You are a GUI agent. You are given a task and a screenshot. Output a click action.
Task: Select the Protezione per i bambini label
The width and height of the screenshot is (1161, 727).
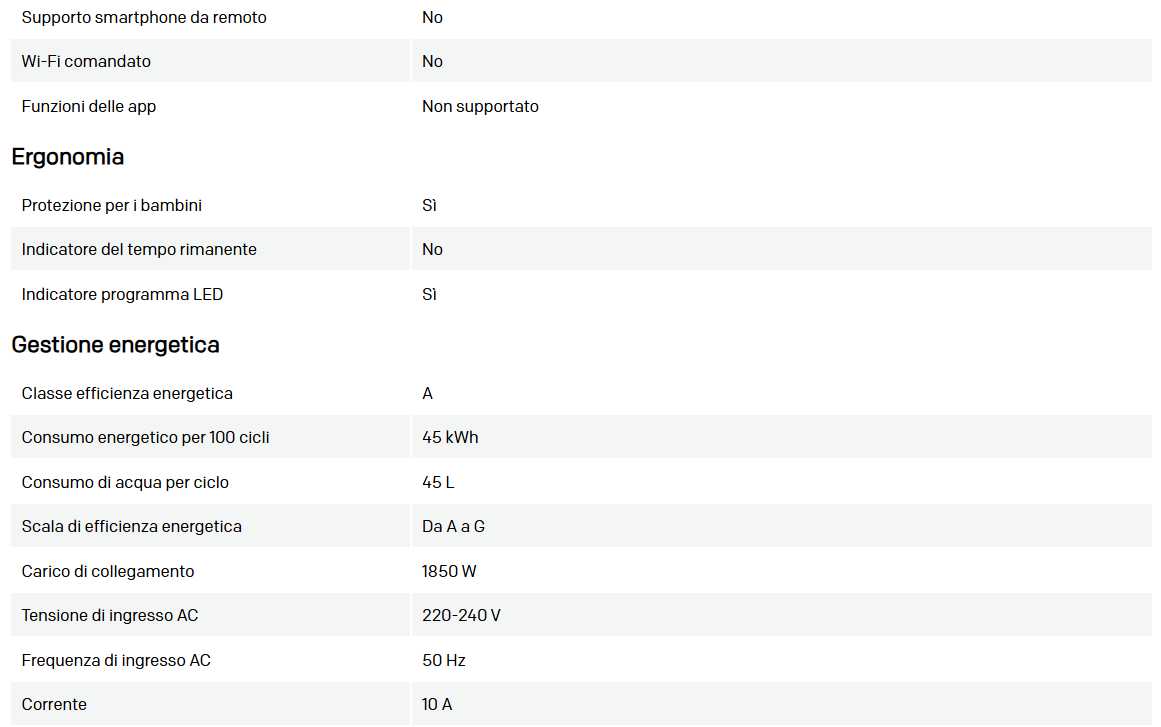(x=112, y=205)
